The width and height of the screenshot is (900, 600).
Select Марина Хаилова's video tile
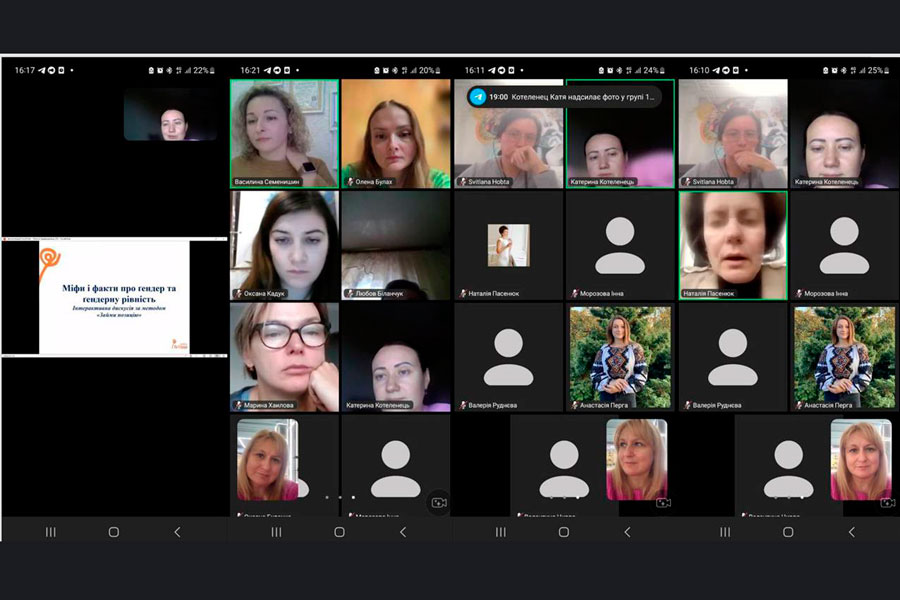pos(284,357)
